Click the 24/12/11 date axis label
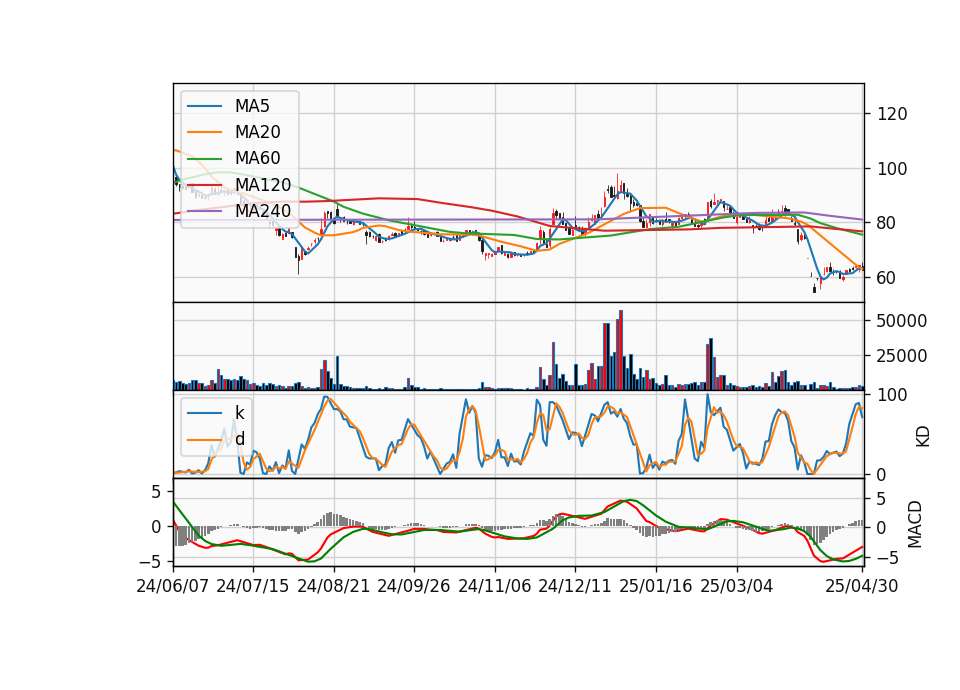 click(x=575, y=586)
